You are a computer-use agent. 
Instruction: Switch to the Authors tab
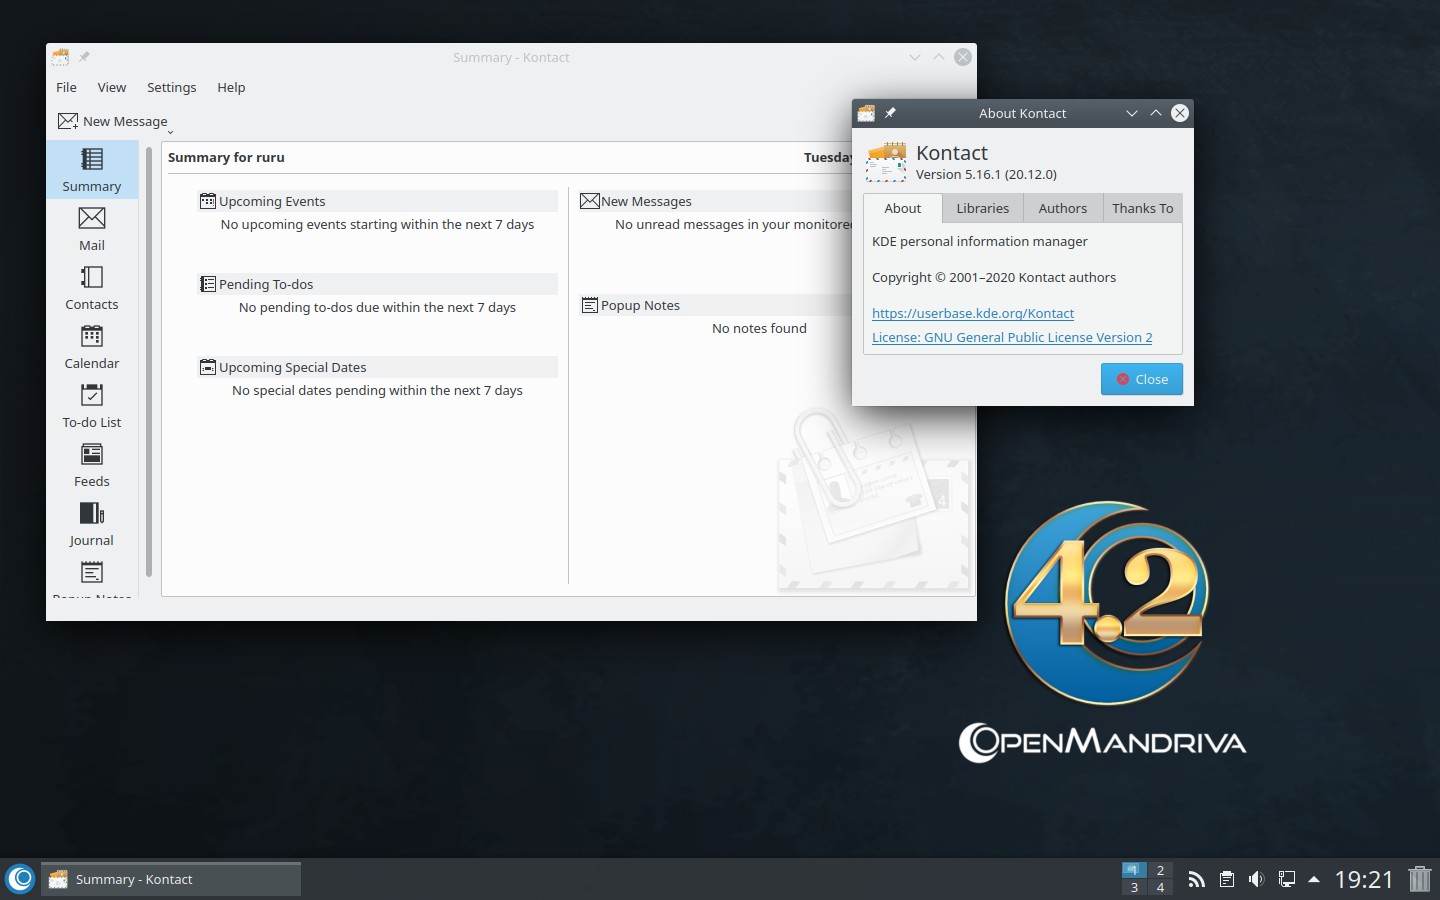(x=1062, y=208)
